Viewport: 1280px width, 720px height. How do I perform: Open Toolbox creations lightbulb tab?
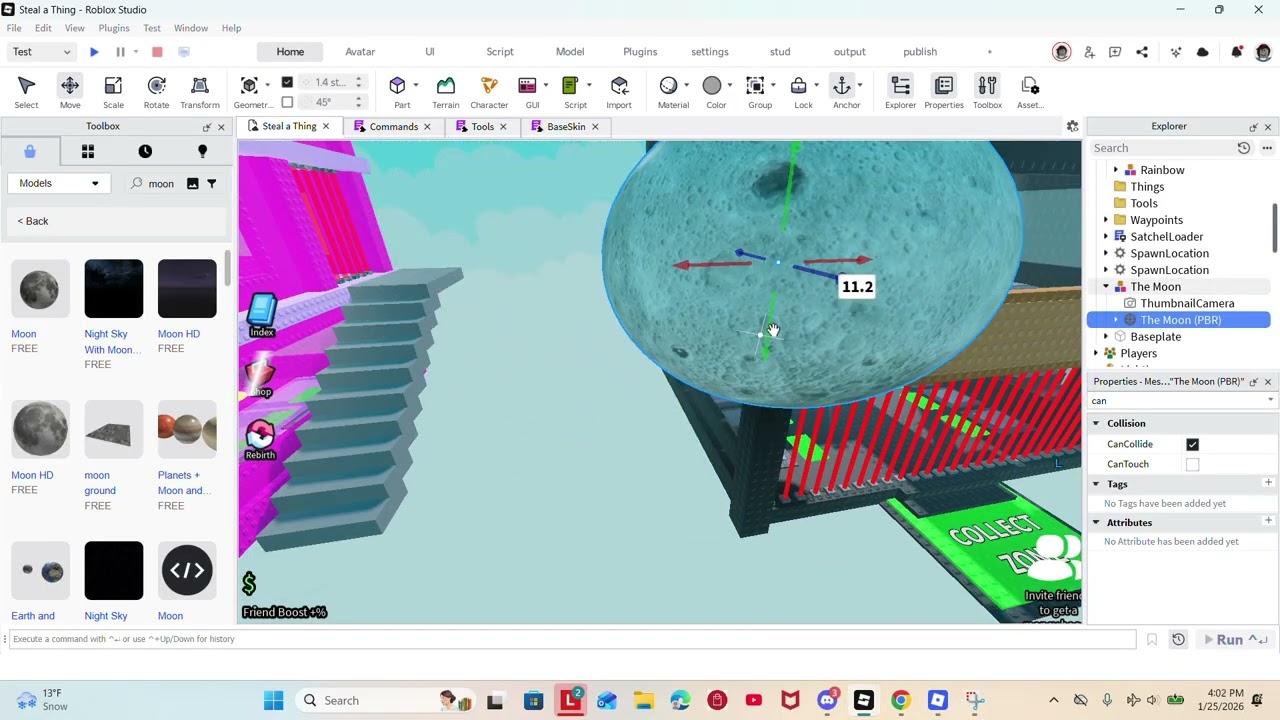click(202, 151)
